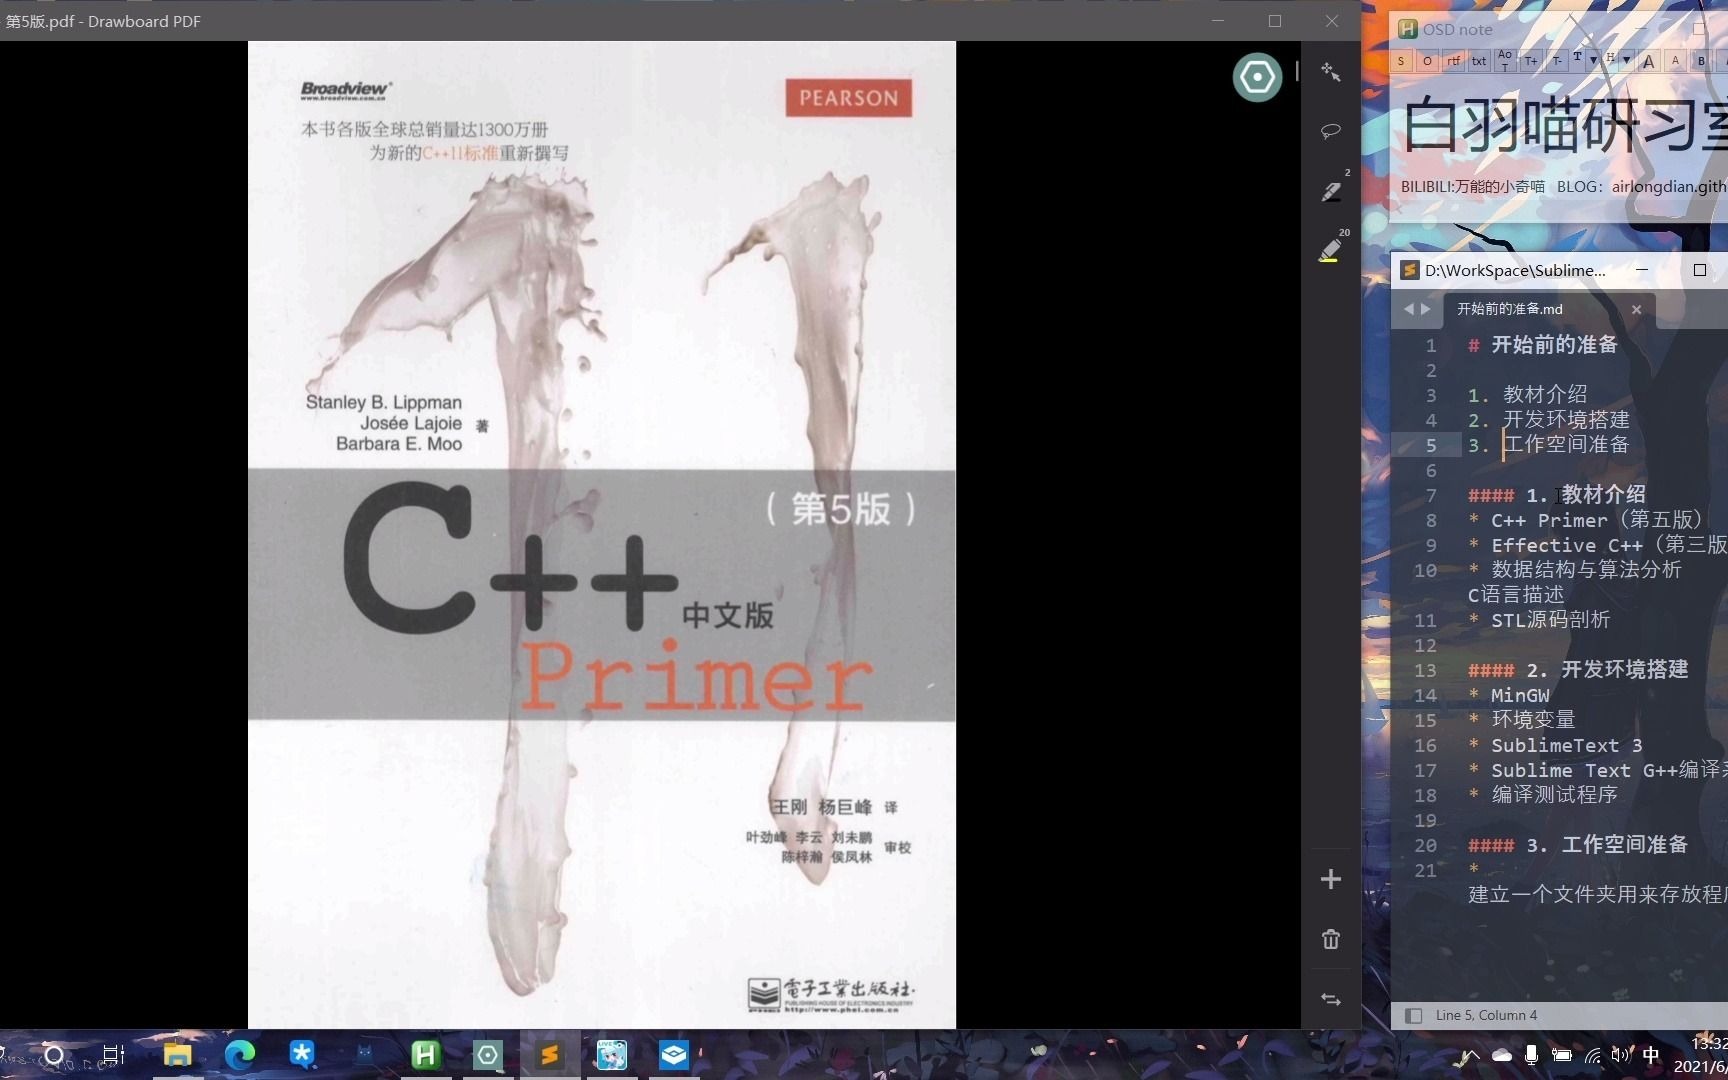Expand hidden system tray icons chevron
The width and height of the screenshot is (1728, 1080).
[x=1469, y=1056]
